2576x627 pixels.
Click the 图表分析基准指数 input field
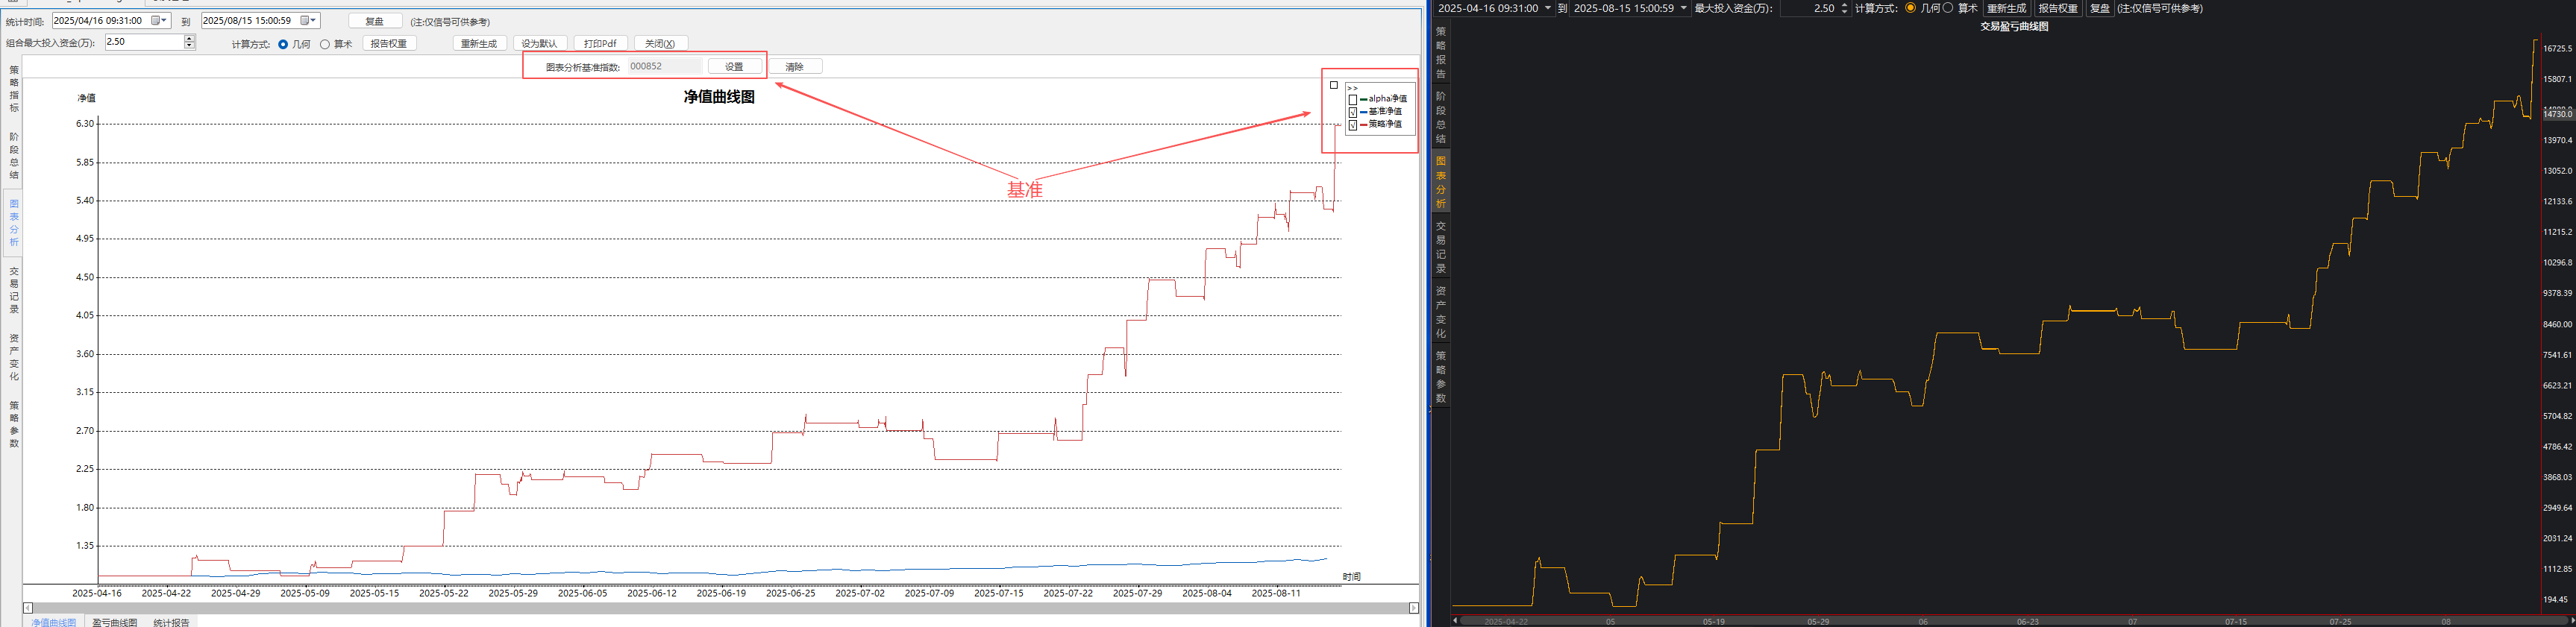coord(664,67)
